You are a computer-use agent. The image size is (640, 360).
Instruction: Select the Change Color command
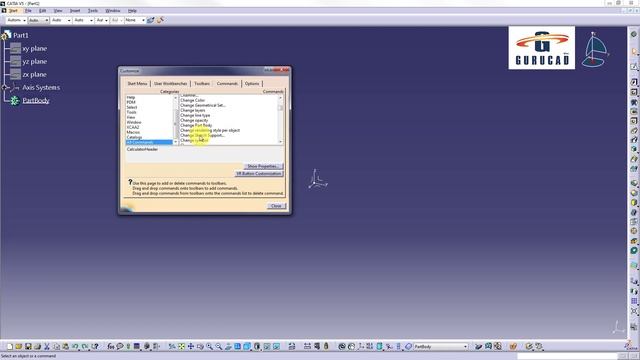[193, 100]
